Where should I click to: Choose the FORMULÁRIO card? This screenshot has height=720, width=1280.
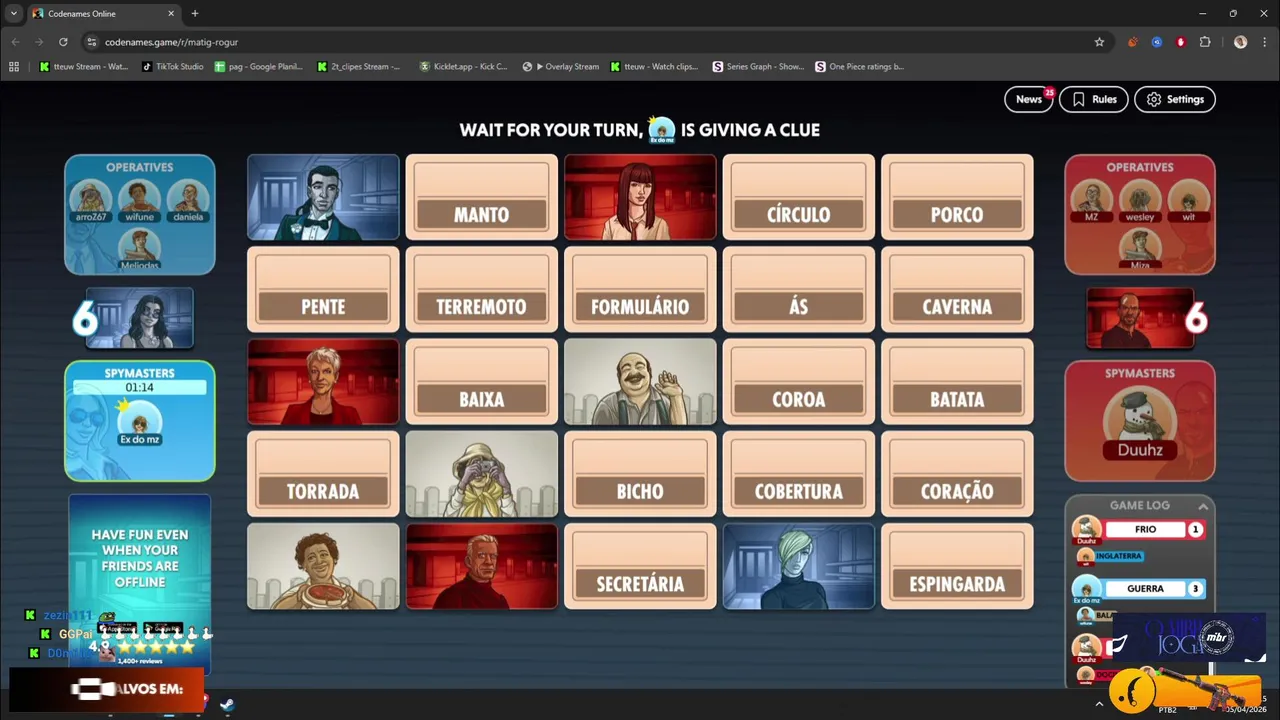640,289
